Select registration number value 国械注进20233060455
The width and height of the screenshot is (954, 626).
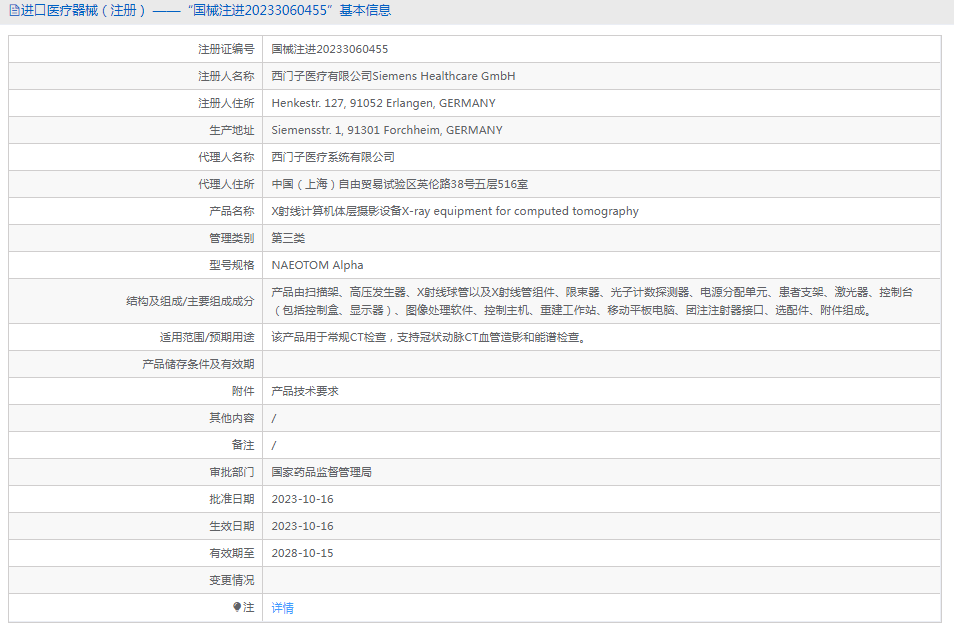[x=330, y=49]
